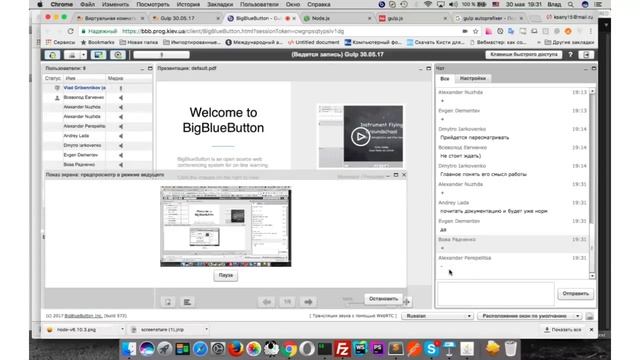
Task: Click the chat panel vertical scrollbar
Action: point(592,184)
